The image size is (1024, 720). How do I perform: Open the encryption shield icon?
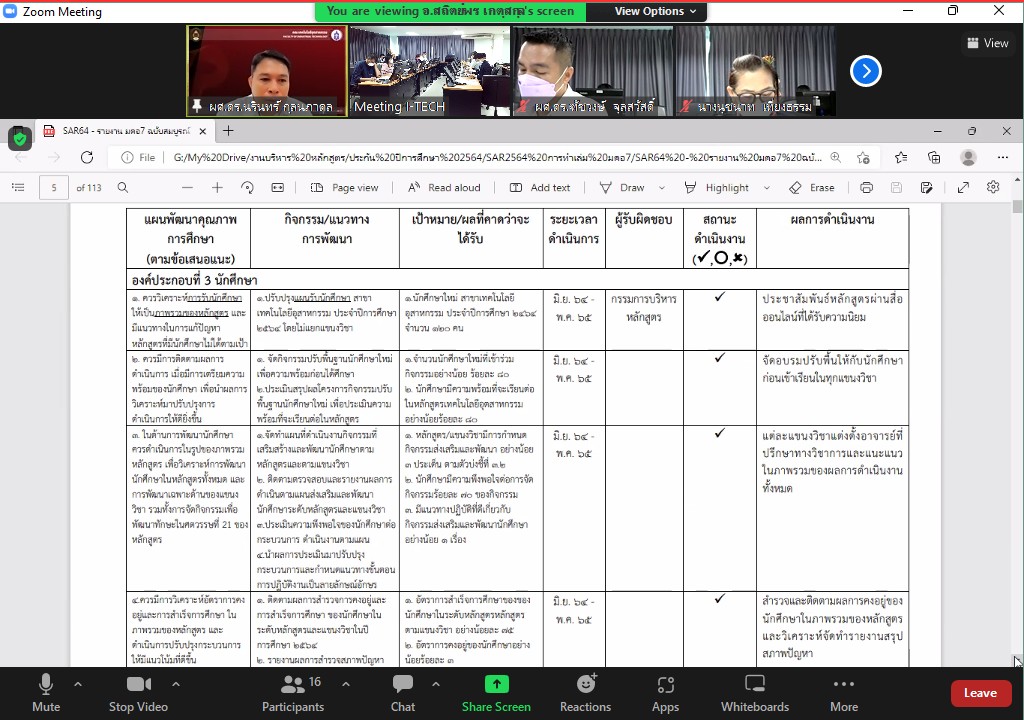[x=20, y=138]
